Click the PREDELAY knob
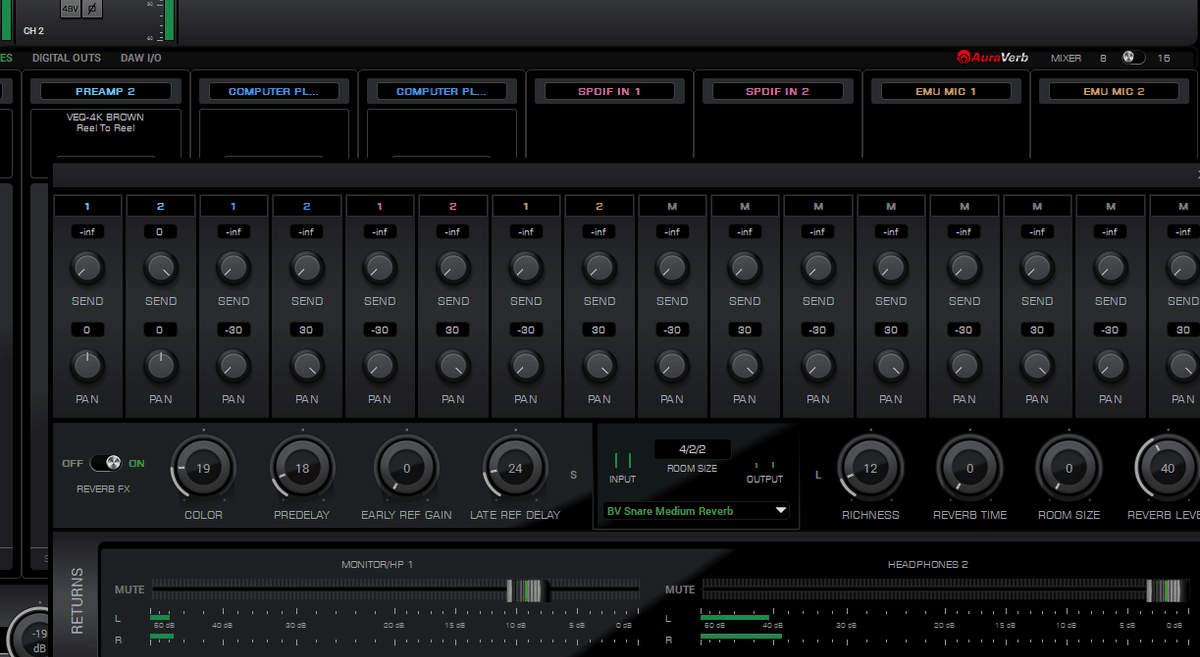Viewport: 1200px width, 657px height. 302,468
